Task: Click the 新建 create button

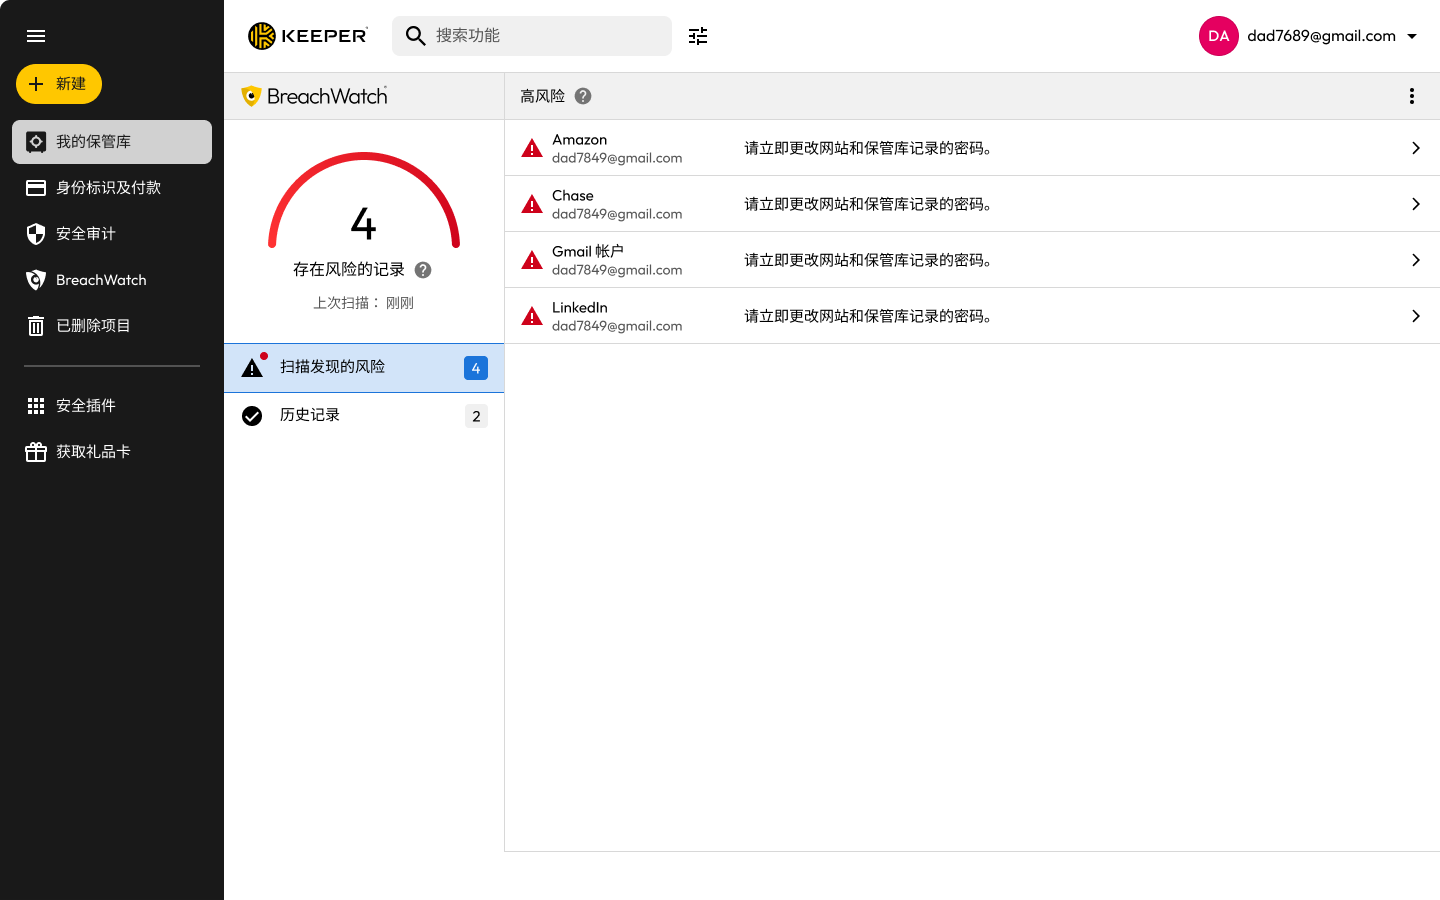Action: point(59,84)
